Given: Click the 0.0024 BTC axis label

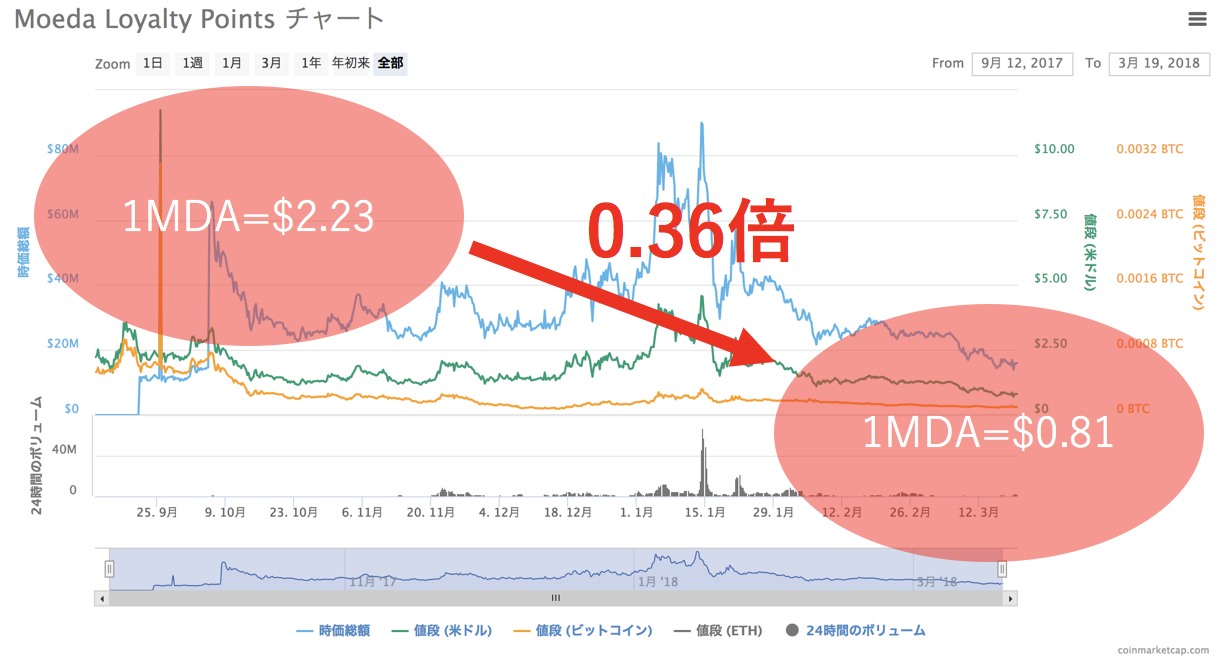Looking at the screenshot, I should pos(1149,214).
